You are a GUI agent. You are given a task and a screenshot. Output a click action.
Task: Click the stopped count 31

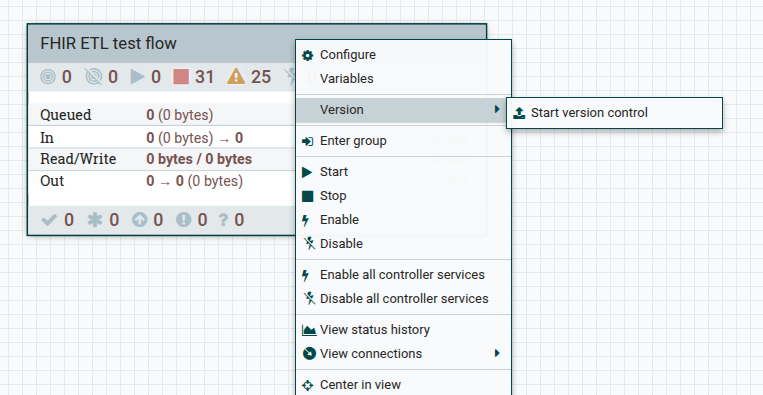click(x=204, y=77)
